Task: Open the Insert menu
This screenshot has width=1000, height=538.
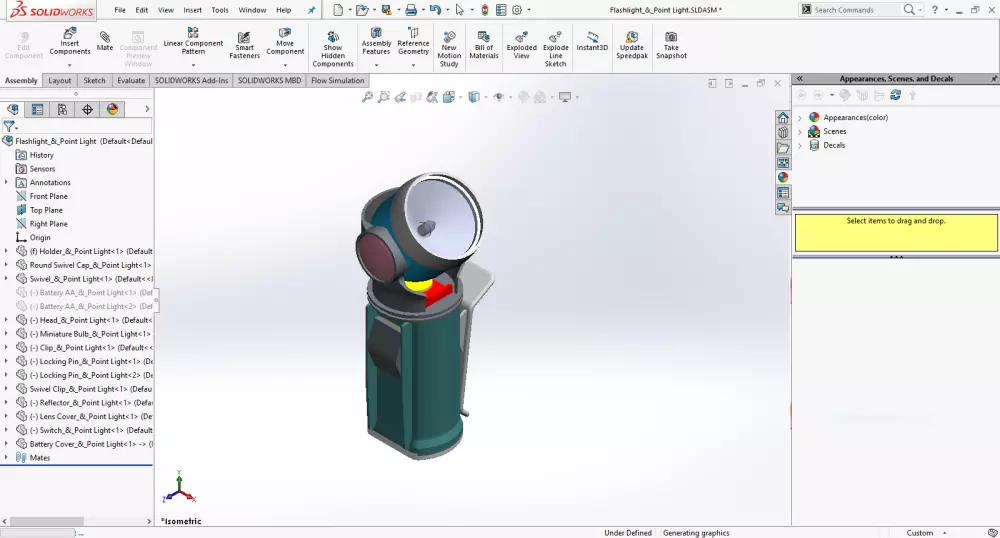Action: click(193, 10)
